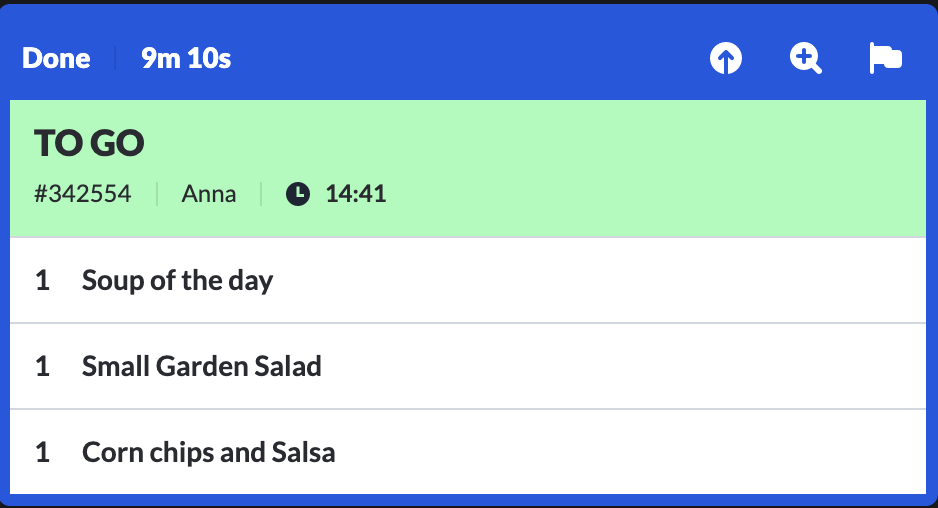The width and height of the screenshot is (938, 508).
Task: Click the blue ticket top bar
Action: [467, 59]
